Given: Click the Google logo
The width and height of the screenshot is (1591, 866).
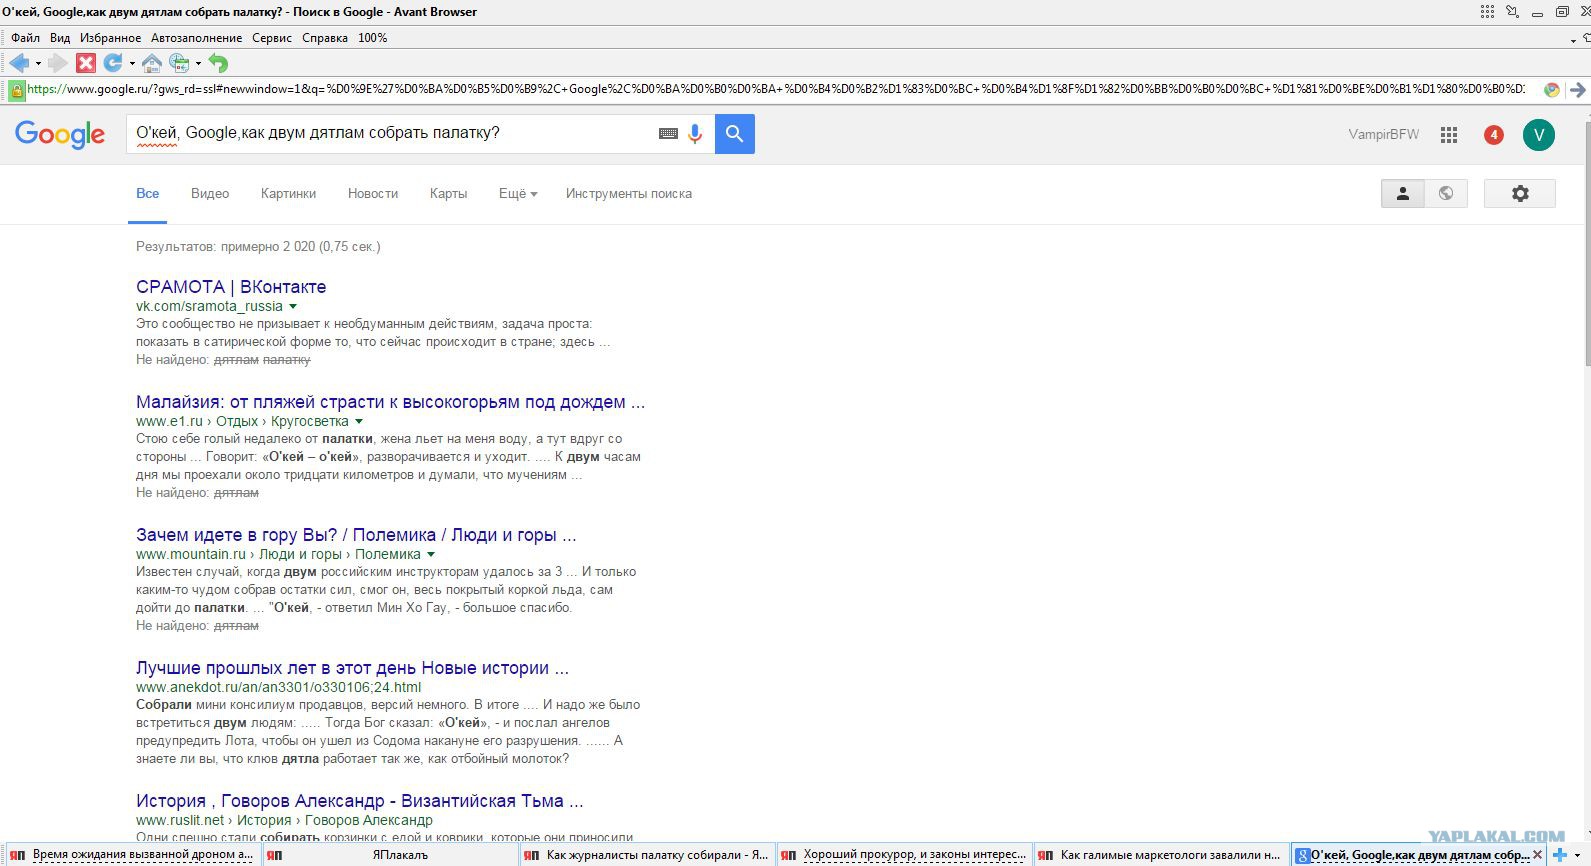Looking at the screenshot, I should [60, 134].
